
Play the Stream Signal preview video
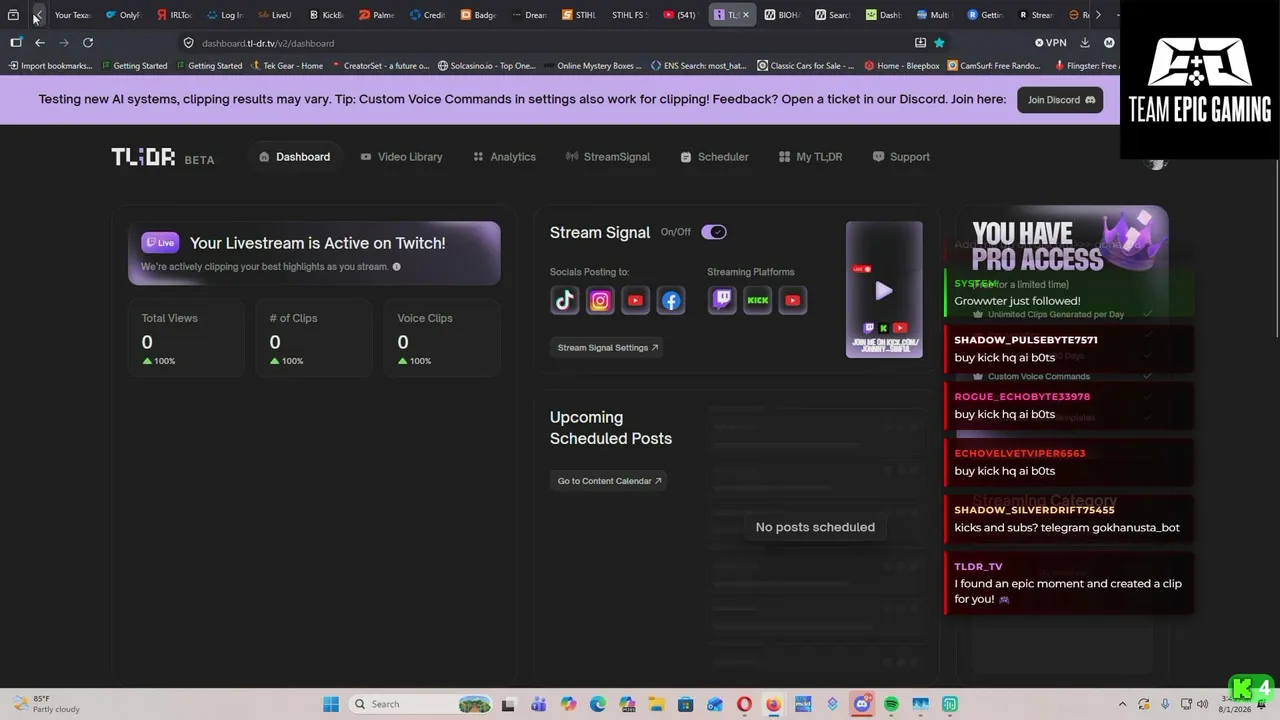(884, 290)
